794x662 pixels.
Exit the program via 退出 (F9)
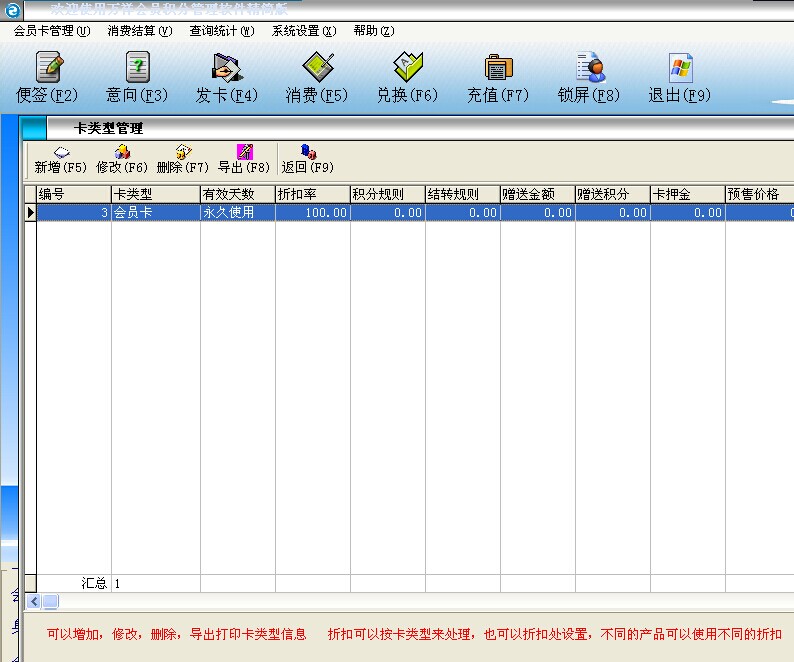pos(679,79)
